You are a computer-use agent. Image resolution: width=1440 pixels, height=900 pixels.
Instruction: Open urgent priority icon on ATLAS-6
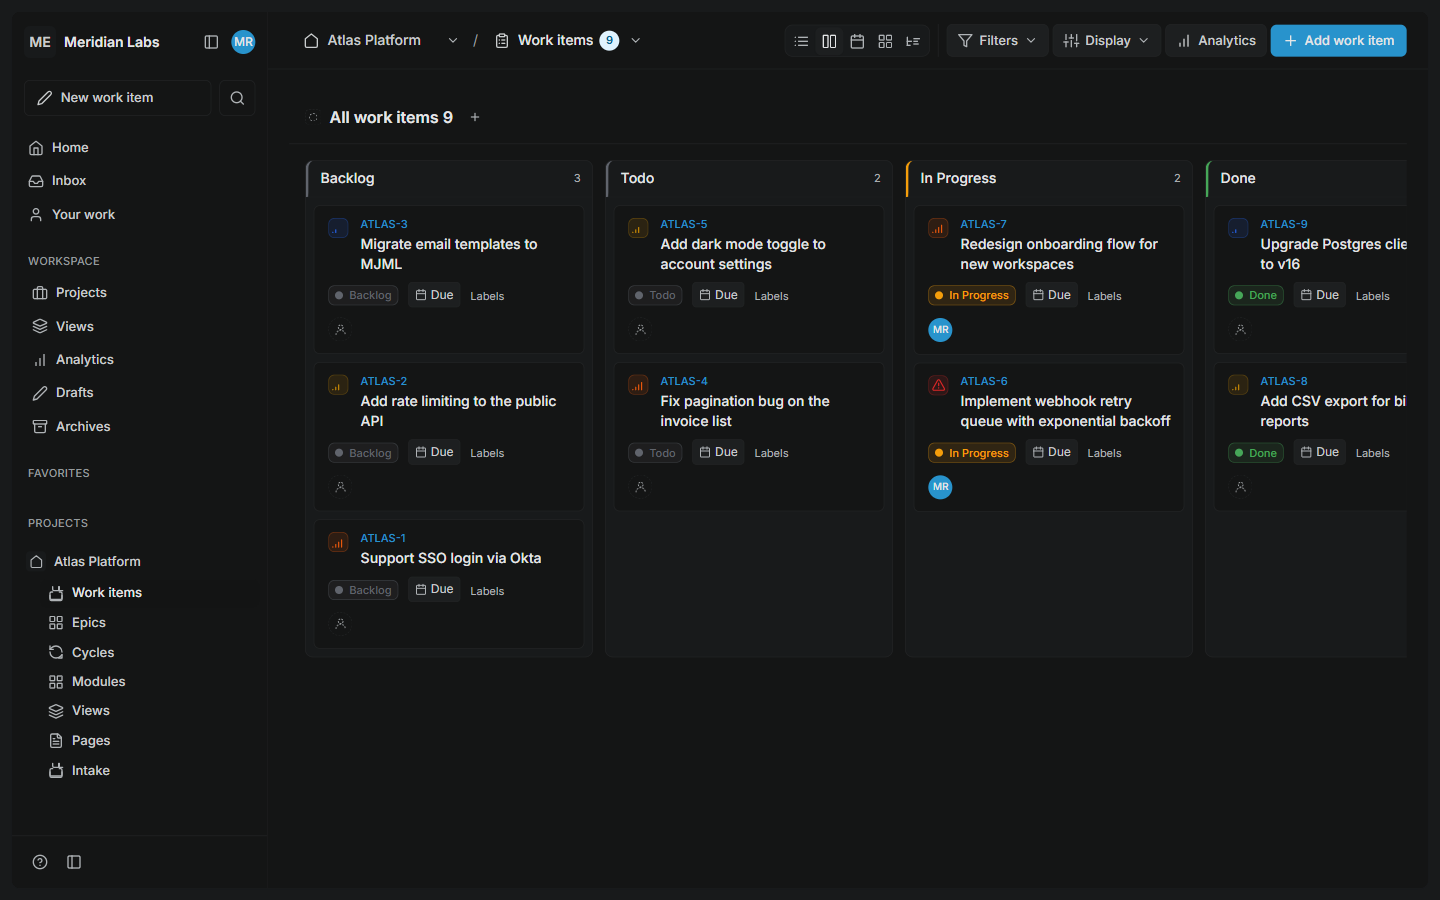point(938,385)
